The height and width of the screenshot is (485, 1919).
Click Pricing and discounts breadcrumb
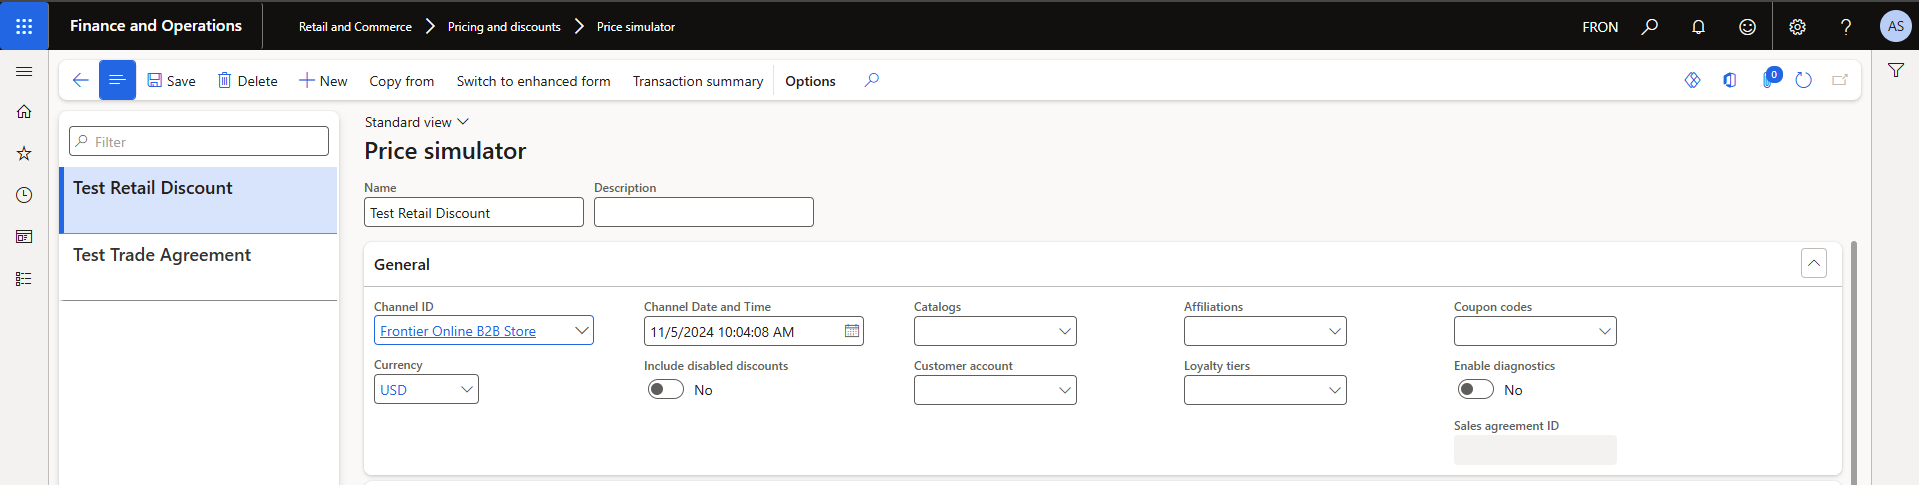tap(504, 27)
